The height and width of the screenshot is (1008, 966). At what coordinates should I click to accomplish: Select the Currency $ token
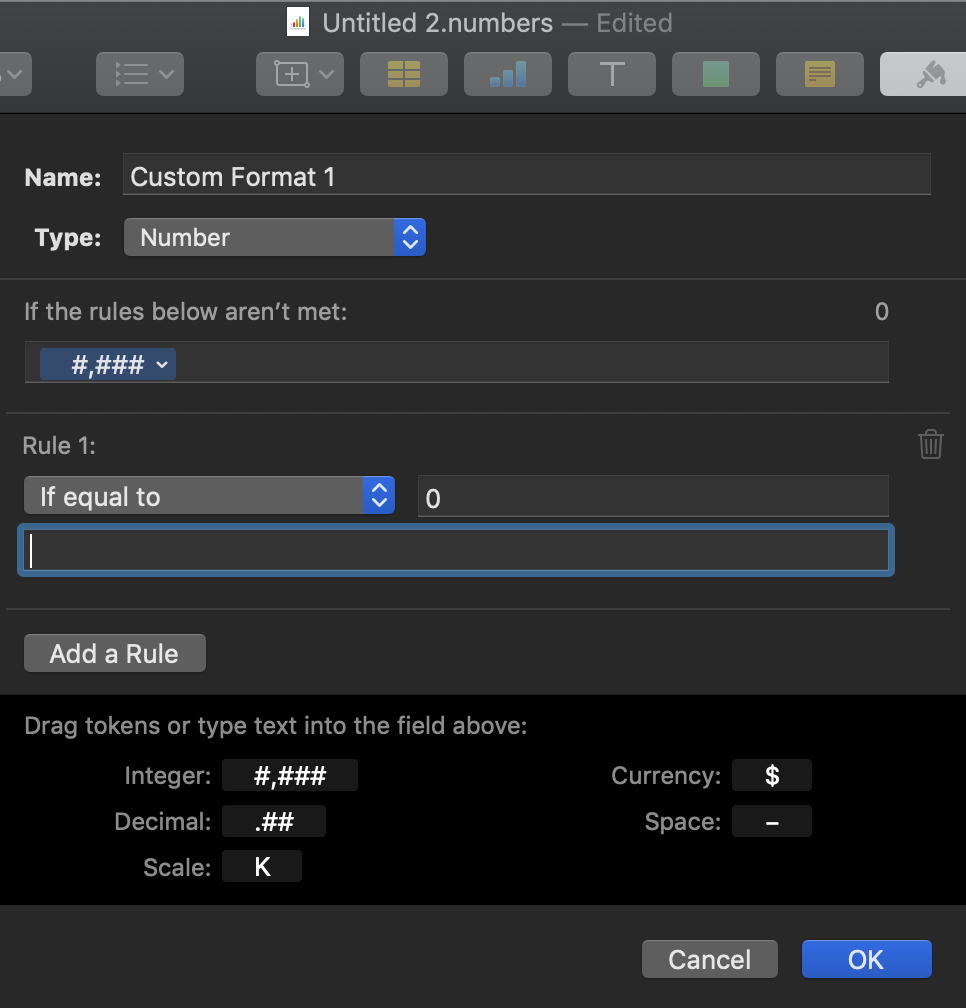pos(771,775)
